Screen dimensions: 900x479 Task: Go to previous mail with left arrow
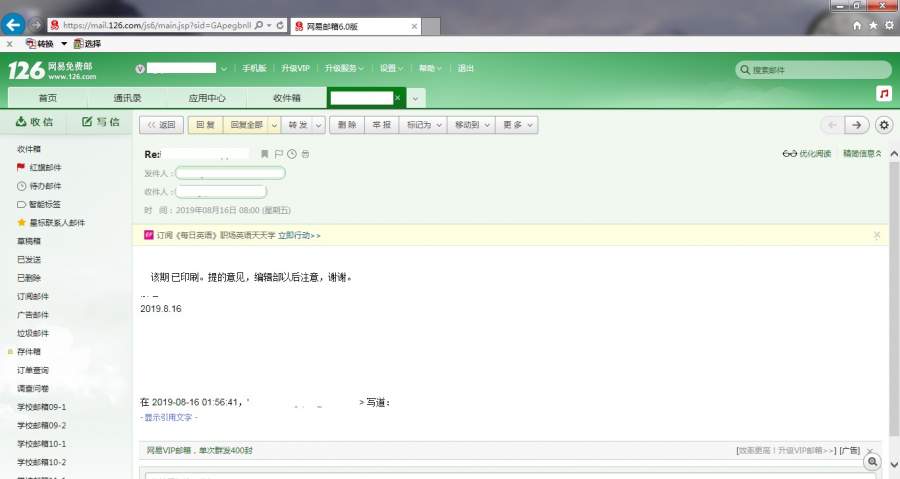pyautogui.click(x=832, y=125)
